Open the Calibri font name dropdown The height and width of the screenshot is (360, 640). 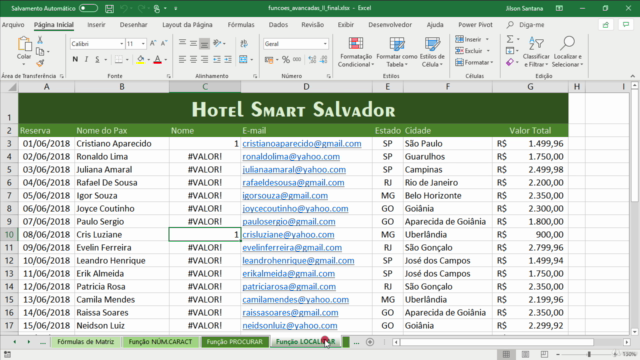tap(121, 44)
